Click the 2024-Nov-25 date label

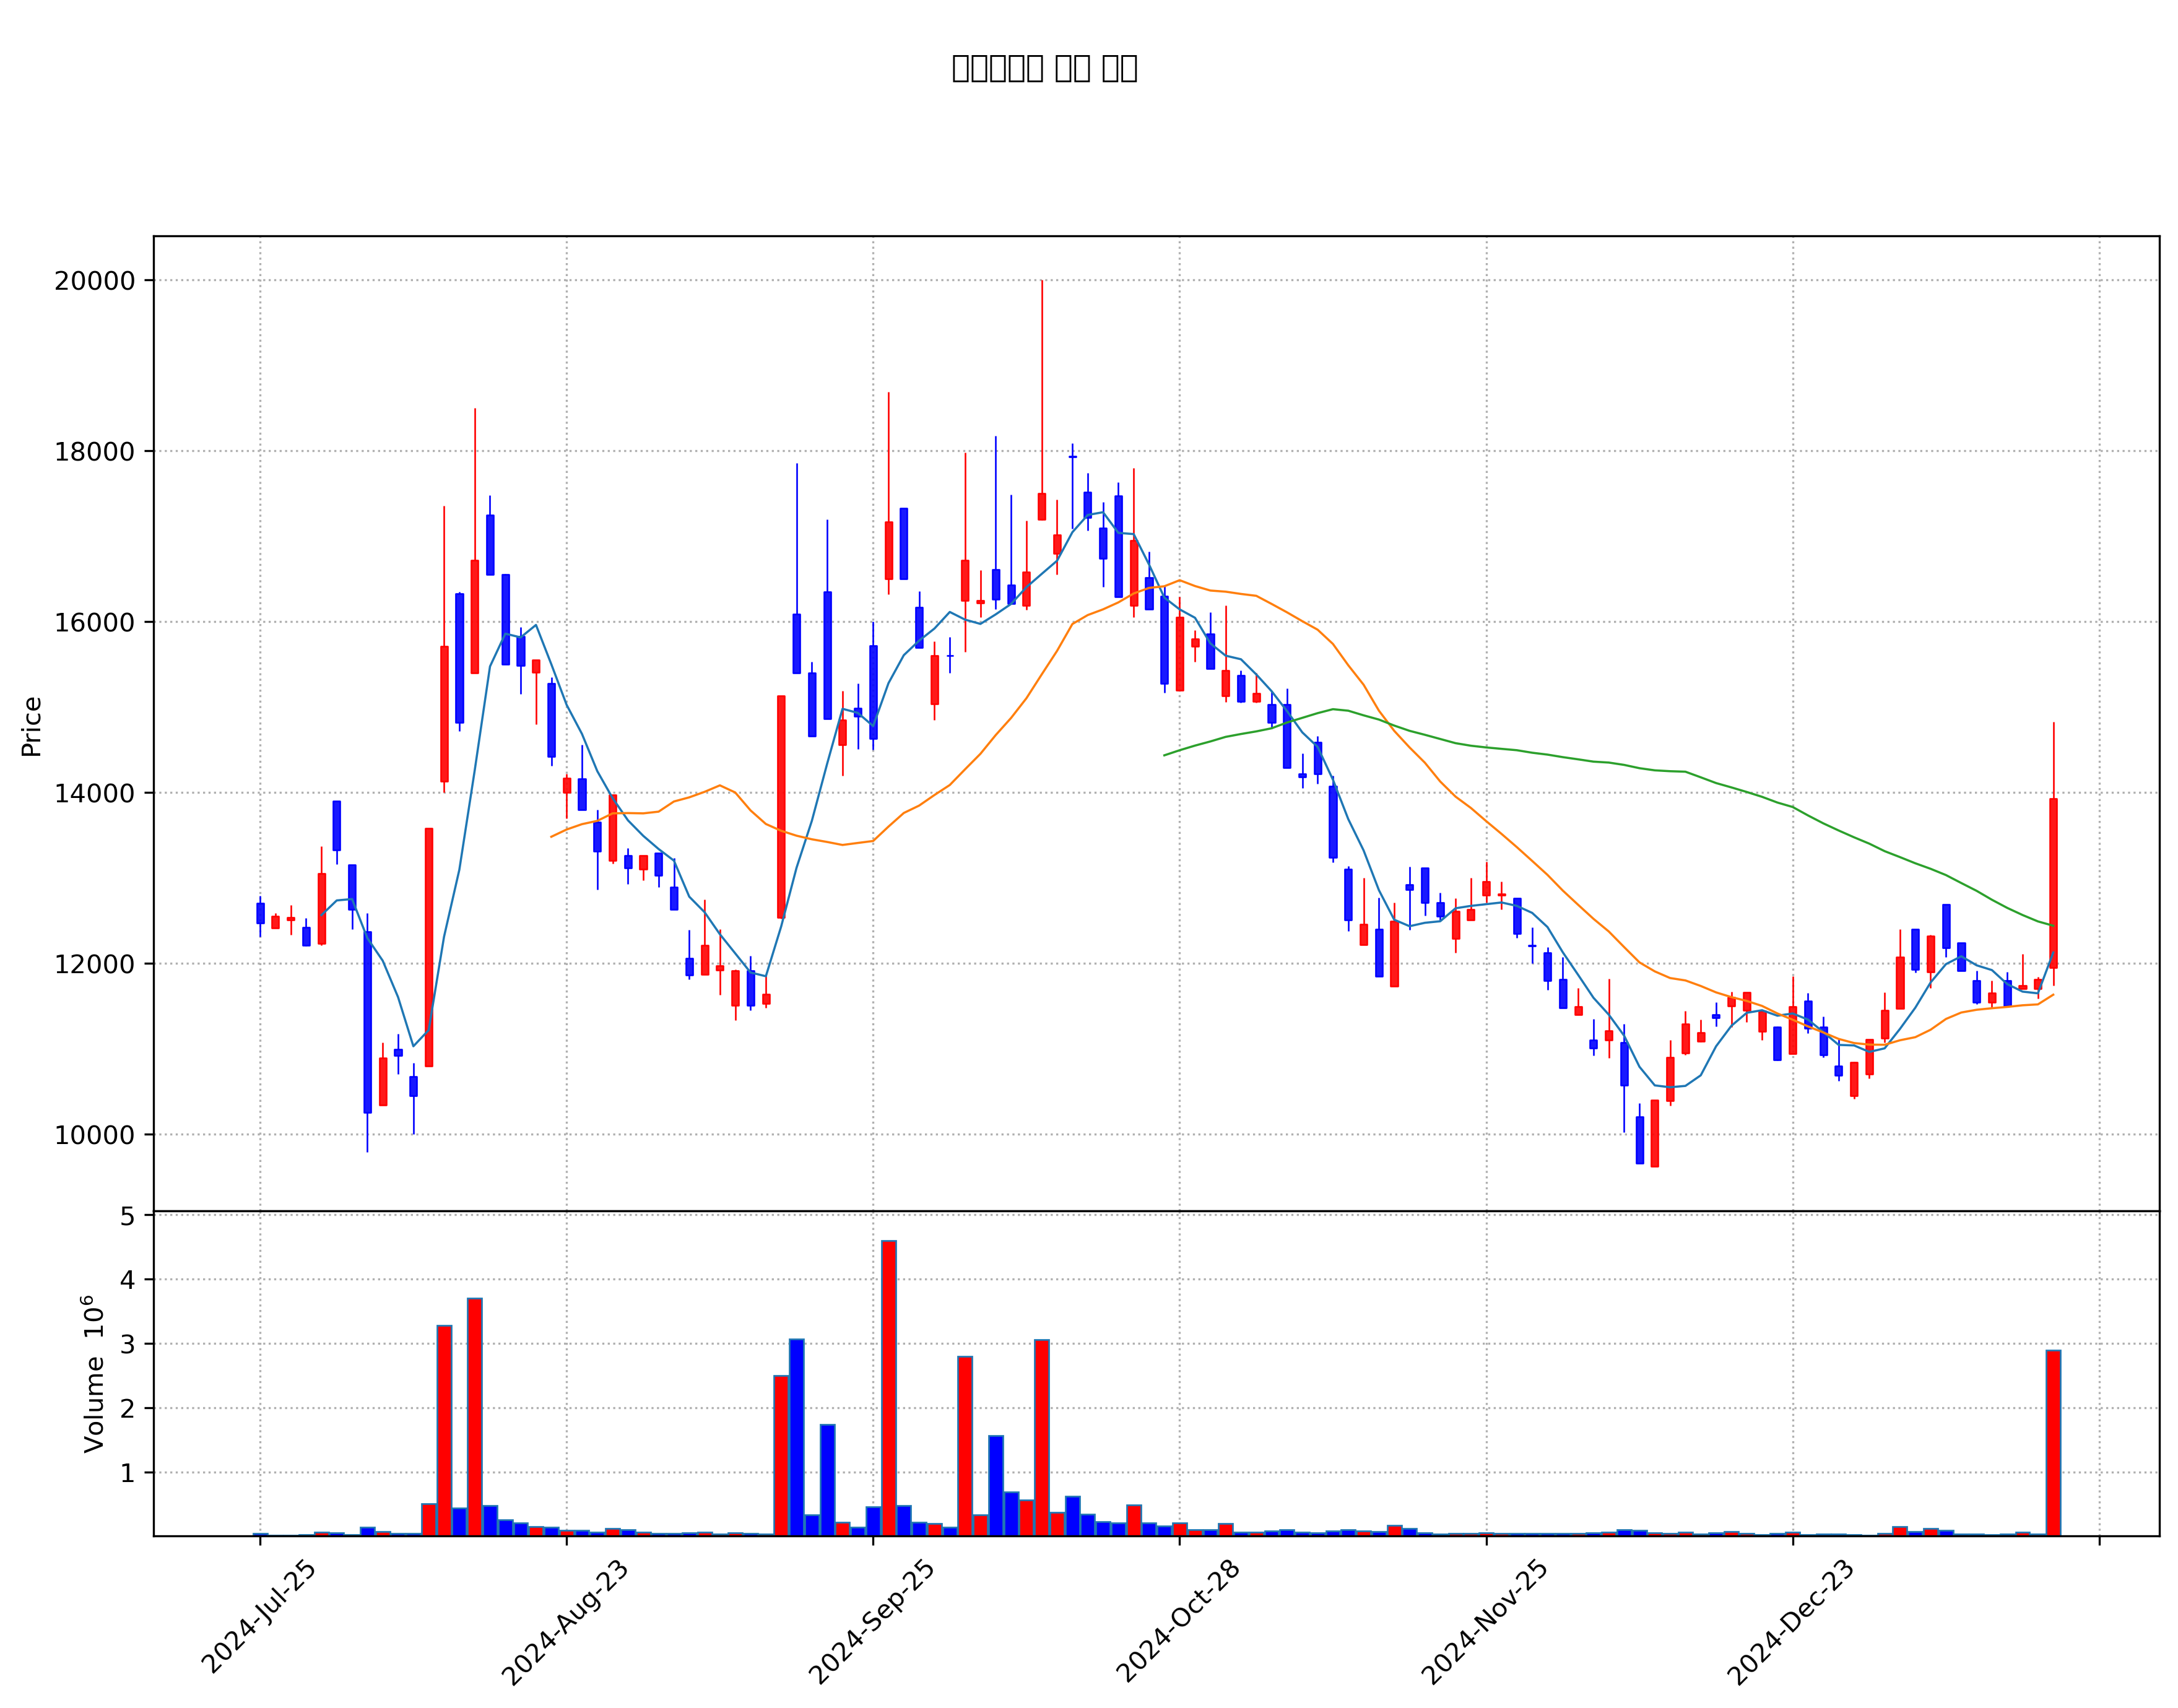(x=1484, y=1622)
